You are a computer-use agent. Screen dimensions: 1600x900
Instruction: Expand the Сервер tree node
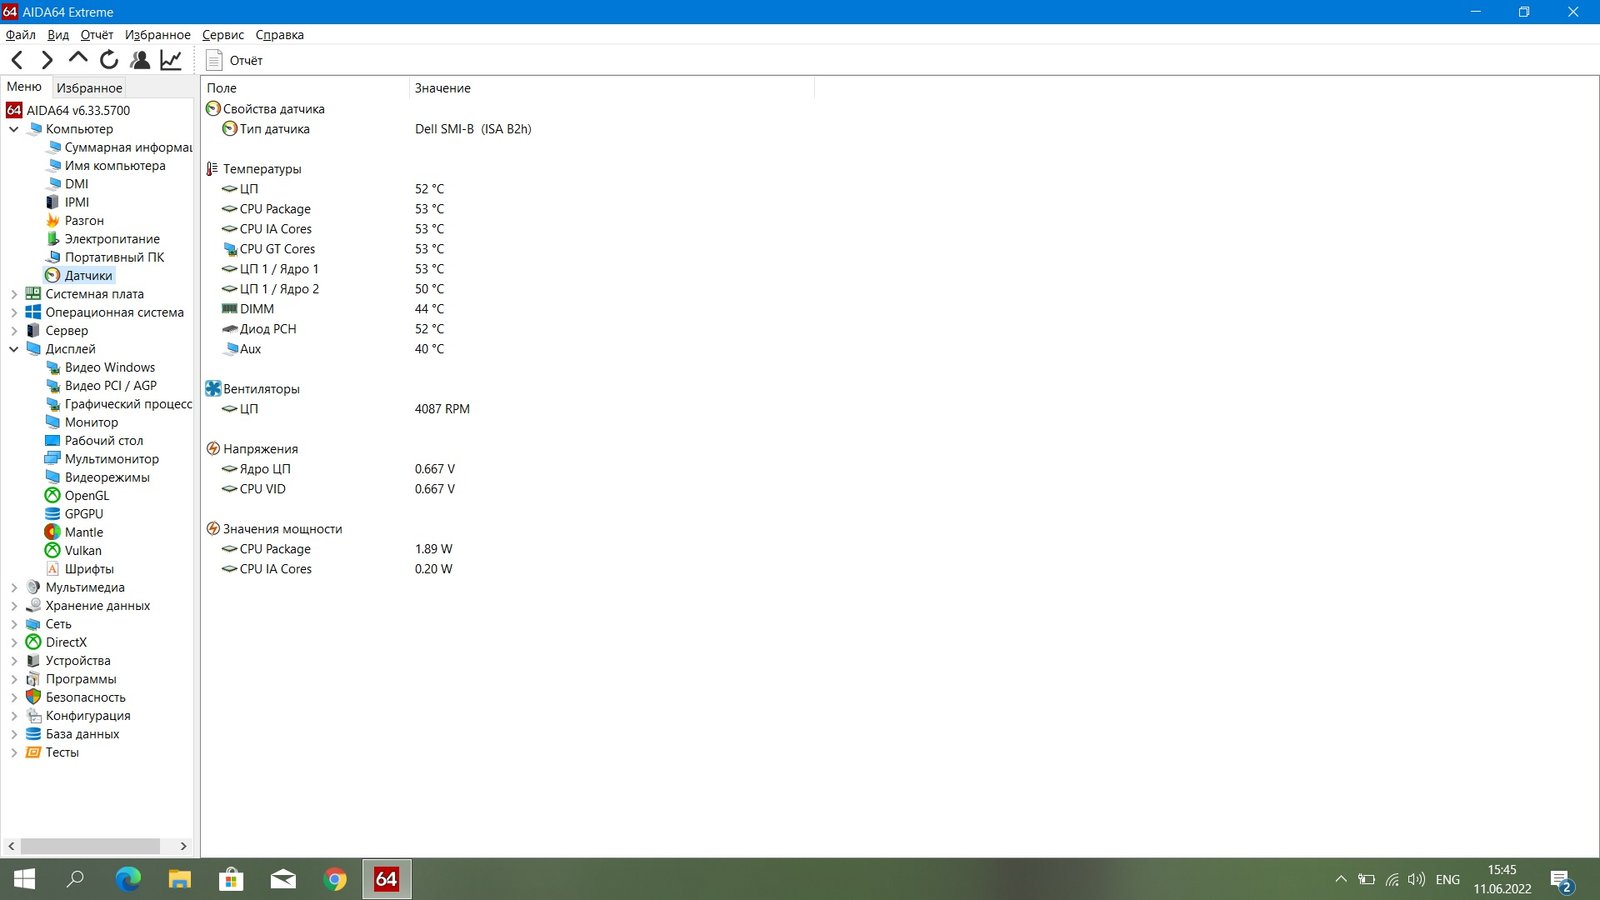[14, 331]
